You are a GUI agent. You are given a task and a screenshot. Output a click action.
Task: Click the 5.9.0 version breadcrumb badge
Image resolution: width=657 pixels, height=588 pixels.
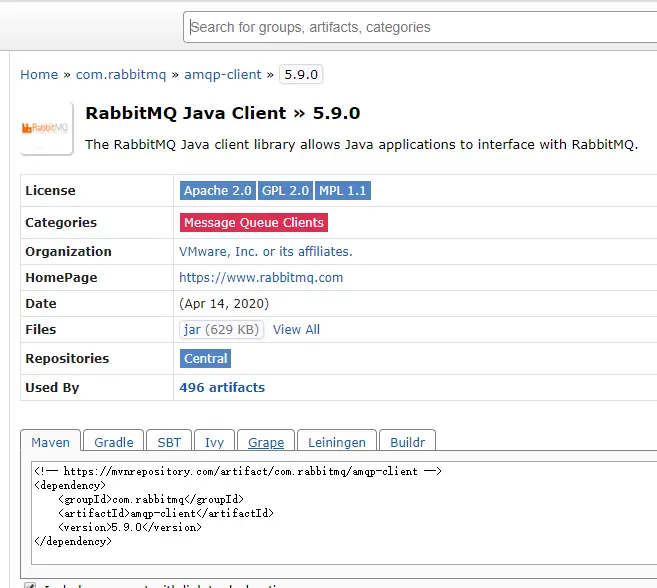coord(301,75)
